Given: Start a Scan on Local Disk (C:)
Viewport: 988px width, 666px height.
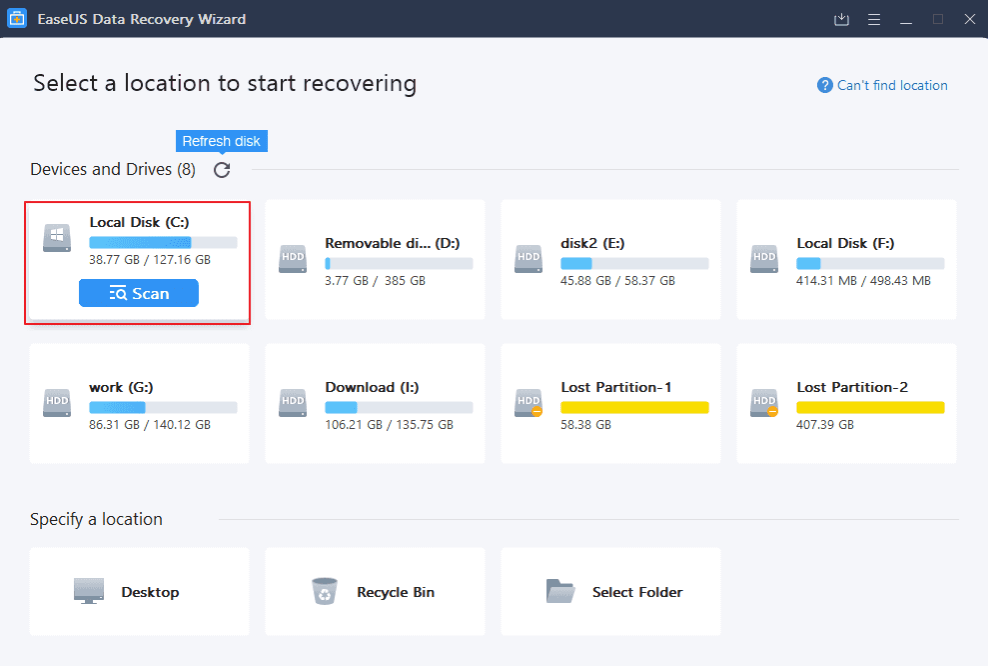Looking at the screenshot, I should [138, 293].
